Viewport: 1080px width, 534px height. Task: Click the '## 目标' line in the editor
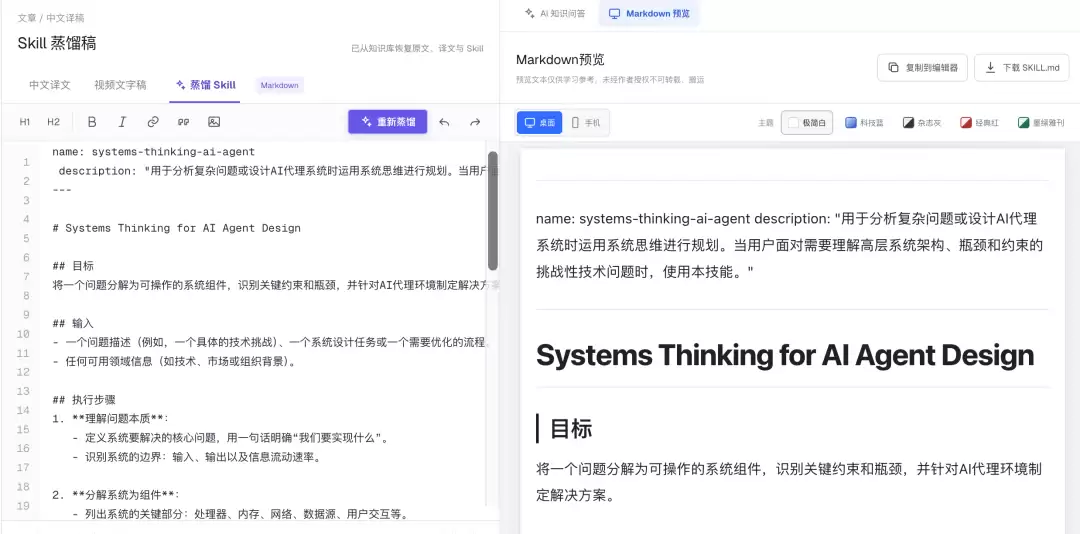[73, 266]
